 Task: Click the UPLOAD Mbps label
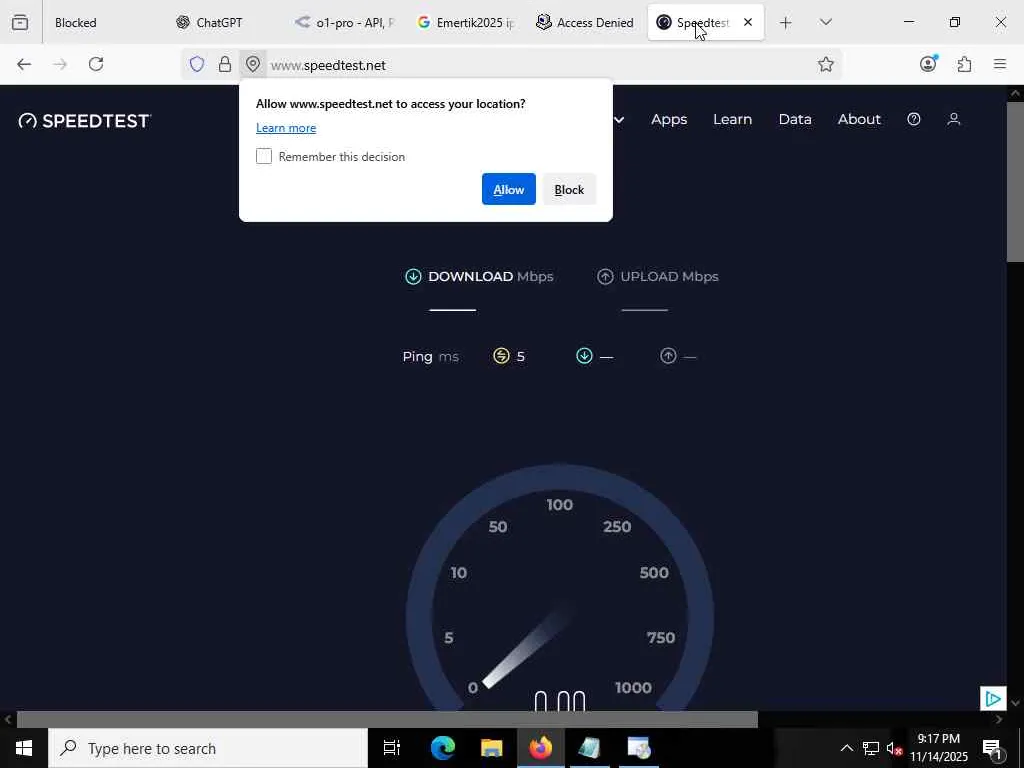click(x=669, y=277)
